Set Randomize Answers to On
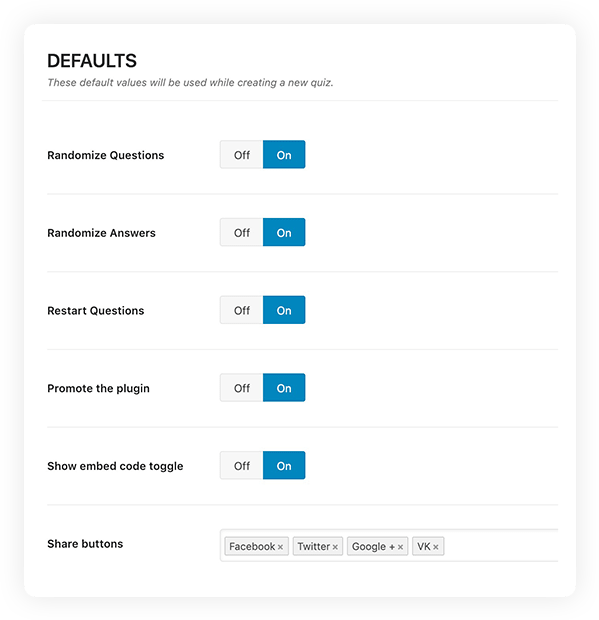 (x=284, y=232)
